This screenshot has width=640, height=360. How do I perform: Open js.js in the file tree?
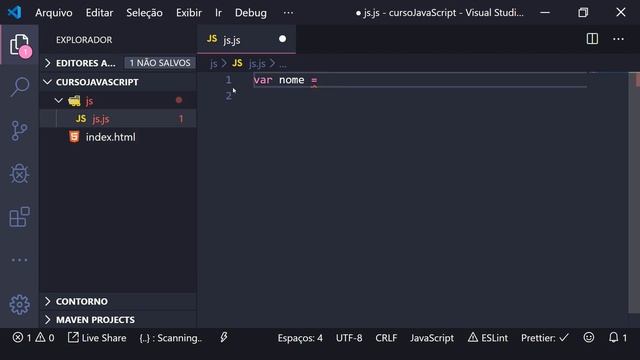click(x=118, y=119)
